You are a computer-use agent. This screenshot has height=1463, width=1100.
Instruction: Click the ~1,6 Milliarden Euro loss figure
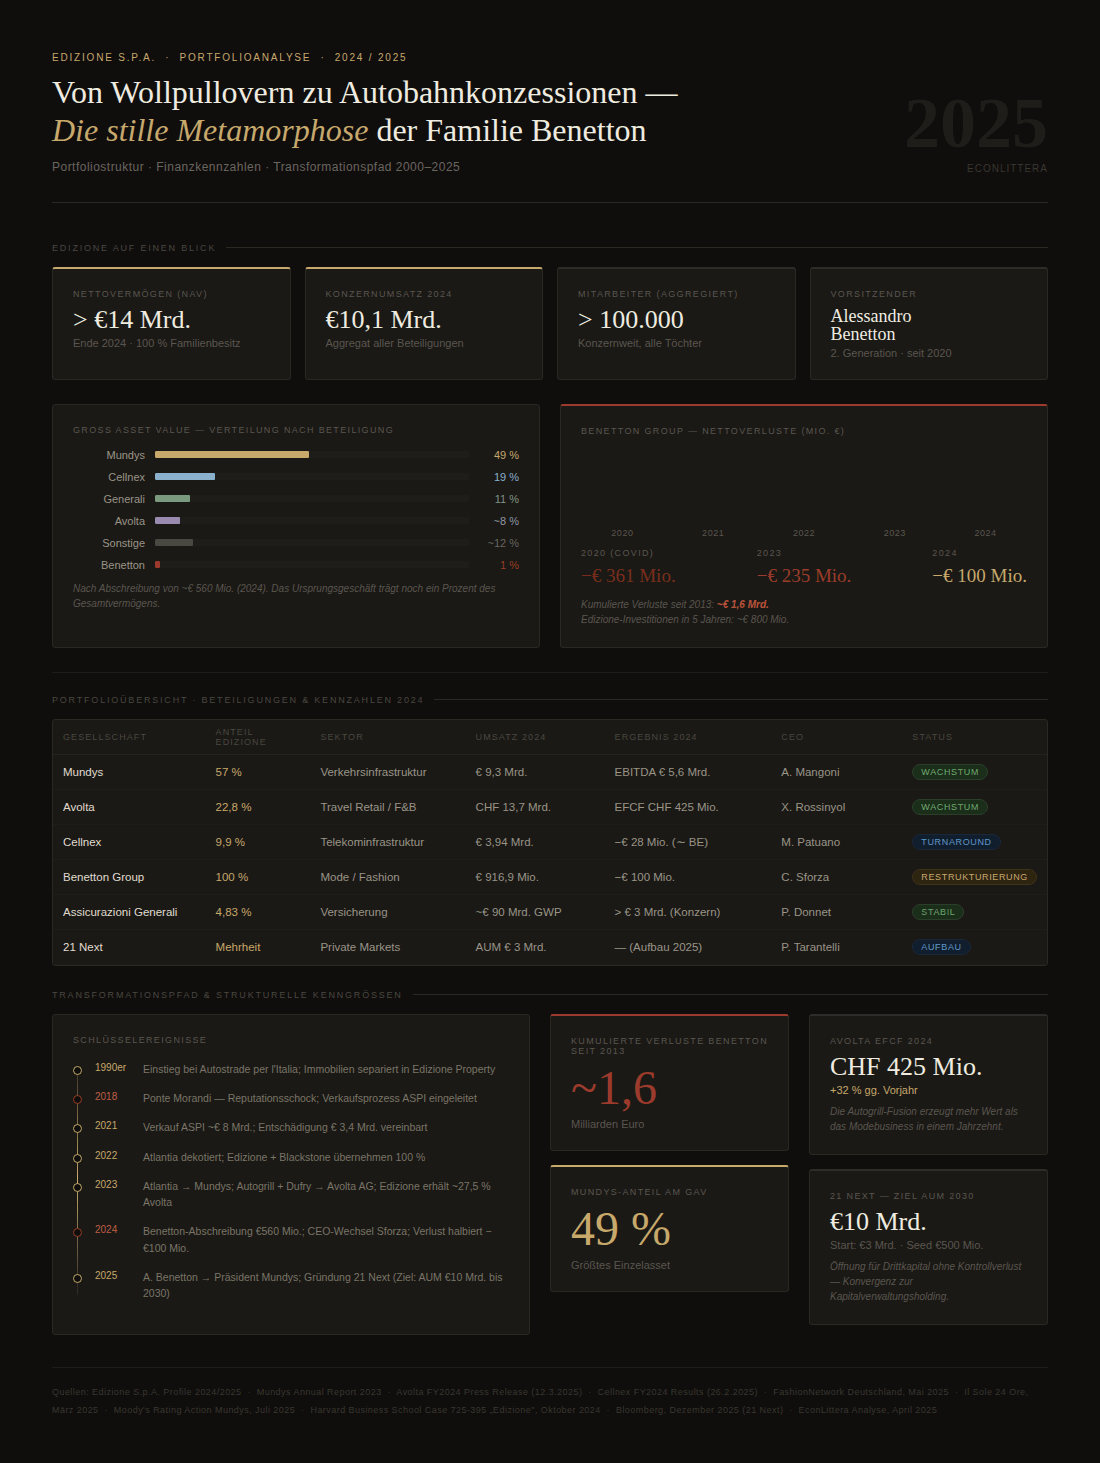(613, 1089)
